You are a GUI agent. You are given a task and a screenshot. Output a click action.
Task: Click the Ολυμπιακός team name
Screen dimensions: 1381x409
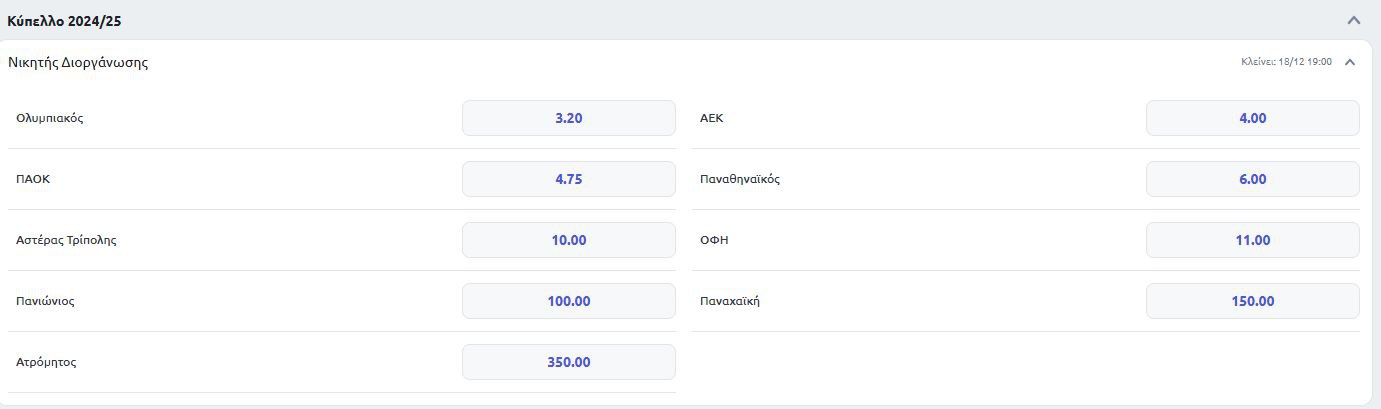[x=50, y=118]
